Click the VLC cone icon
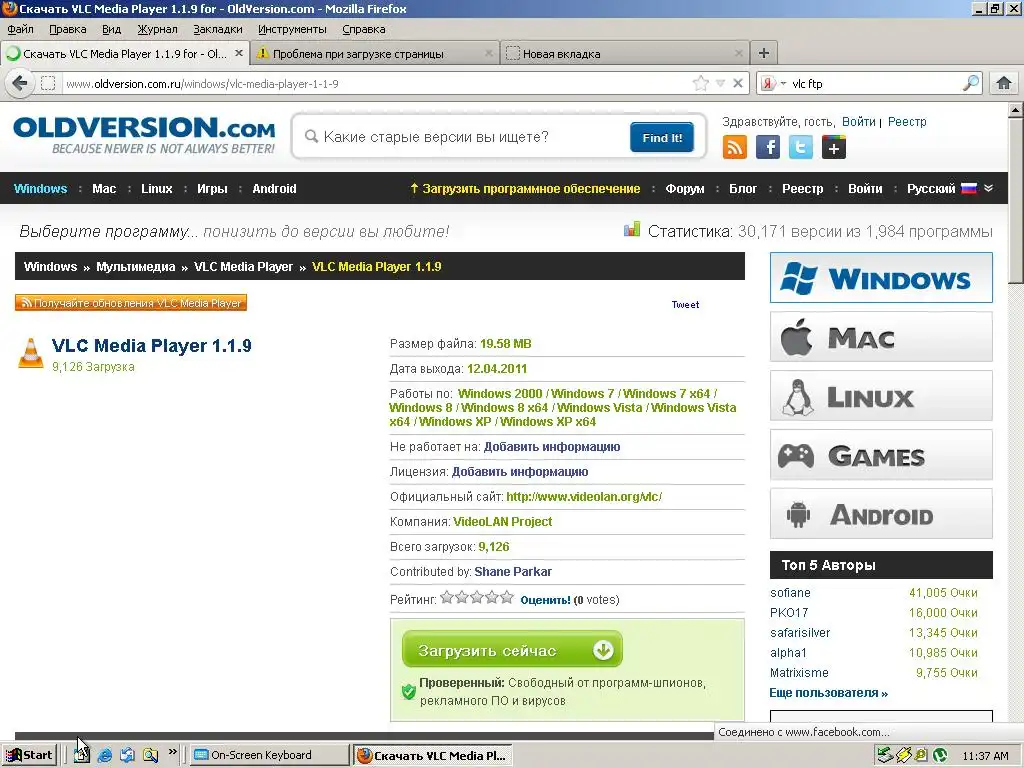1024x768 pixels. (x=31, y=353)
